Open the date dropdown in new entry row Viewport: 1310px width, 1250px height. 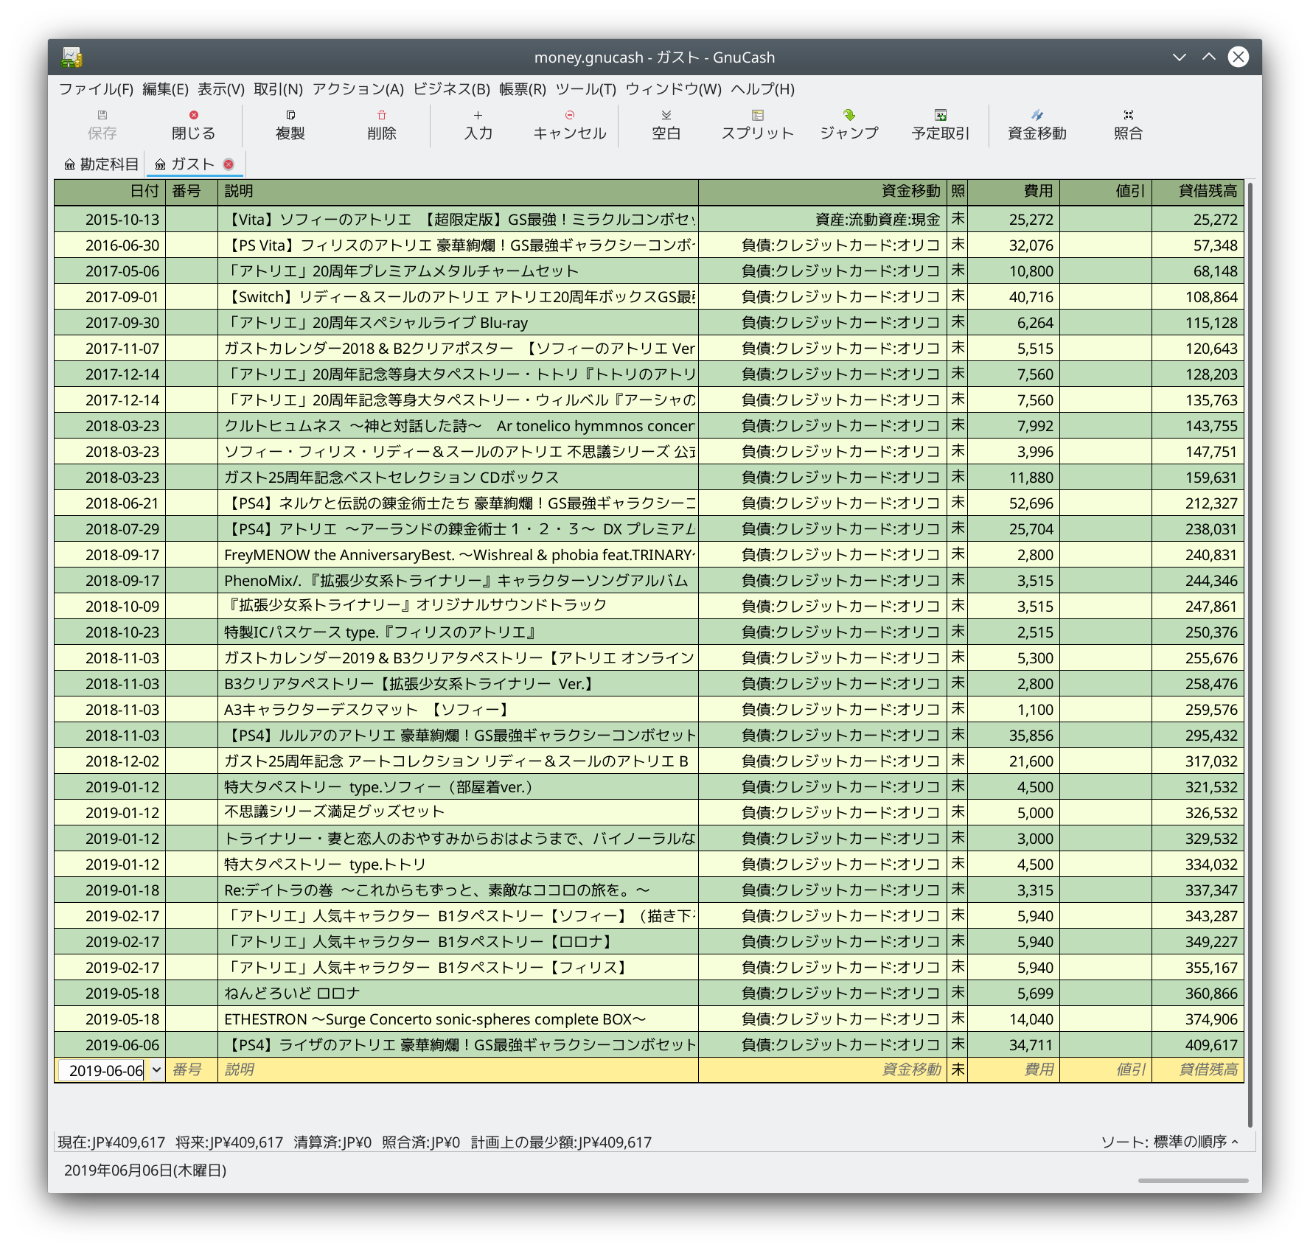click(156, 1070)
